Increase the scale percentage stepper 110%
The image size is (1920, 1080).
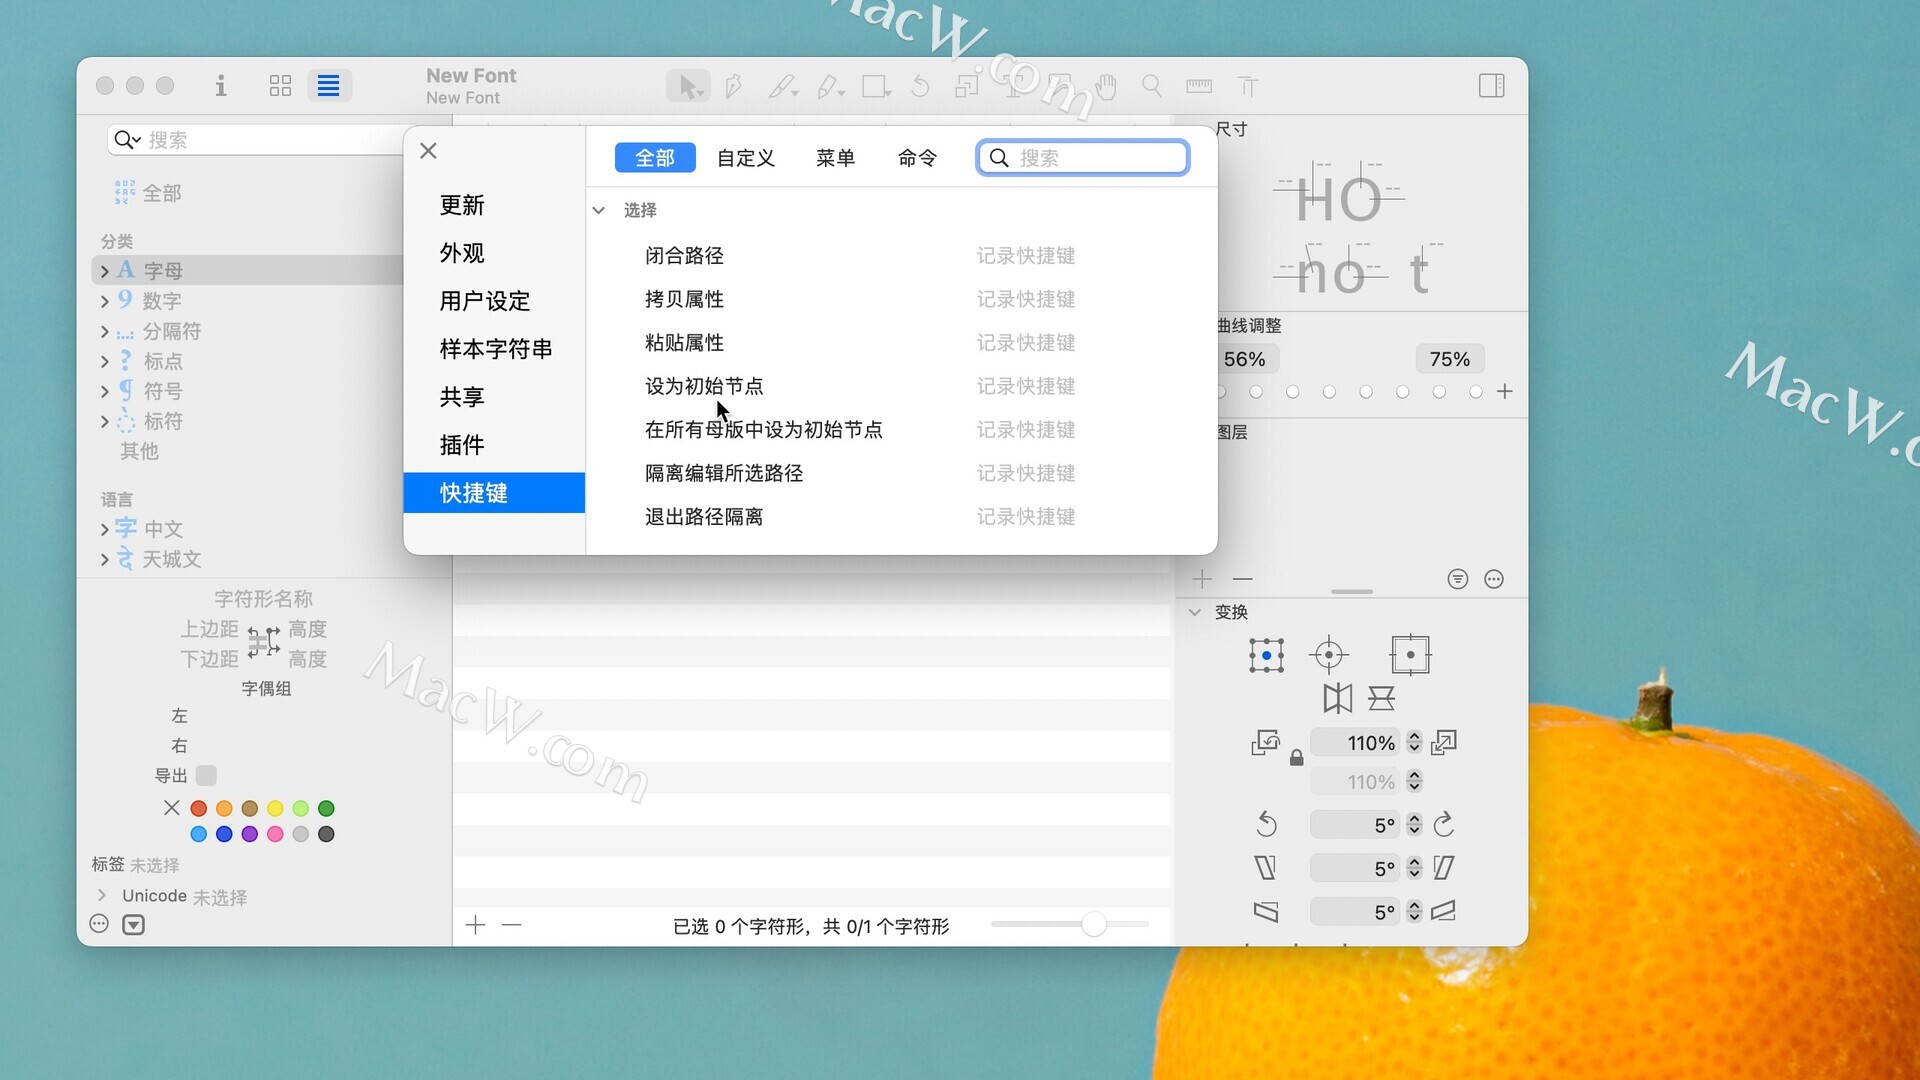coord(1414,737)
